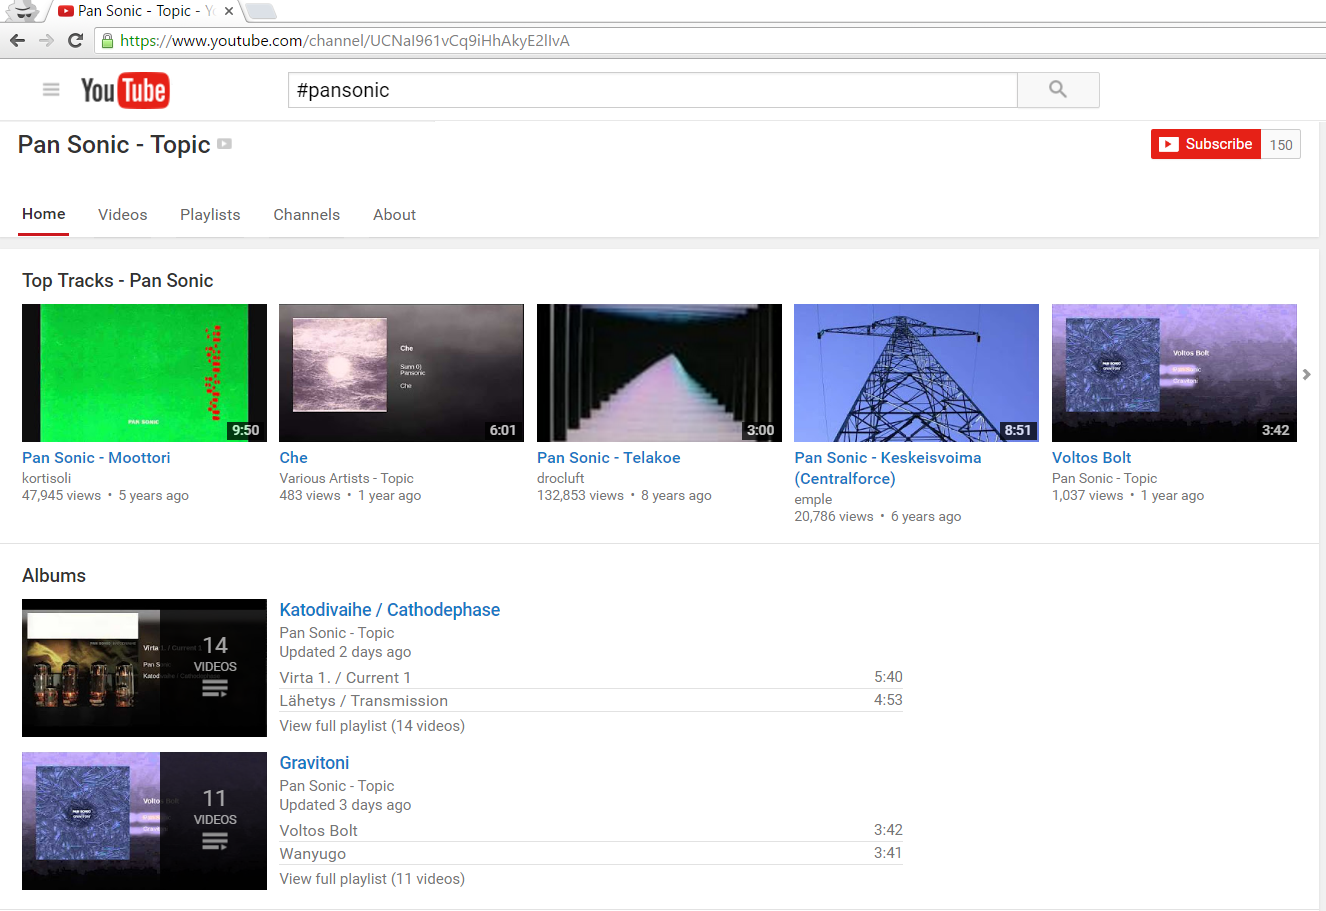Click the 4:53 track duration
The width and height of the screenshot is (1326, 911).
(x=888, y=700)
